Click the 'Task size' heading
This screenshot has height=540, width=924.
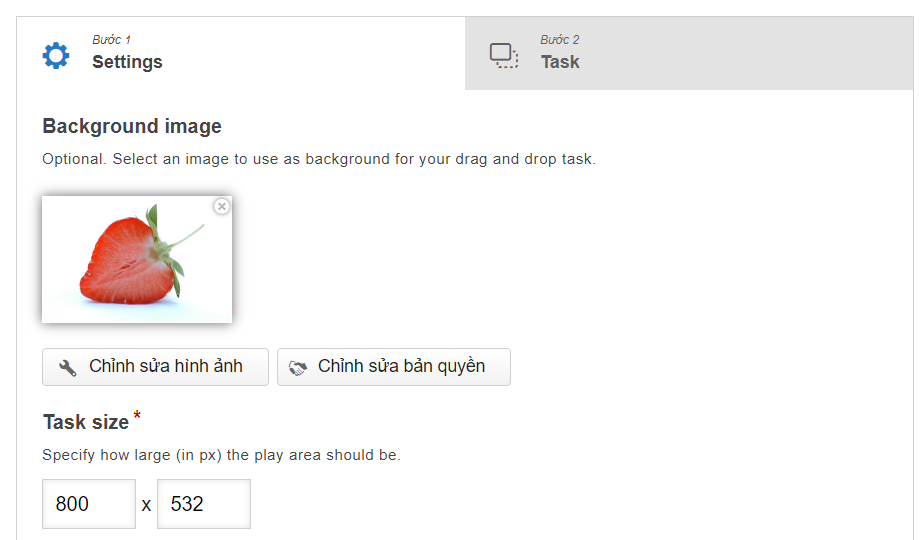tap(86, 422)
